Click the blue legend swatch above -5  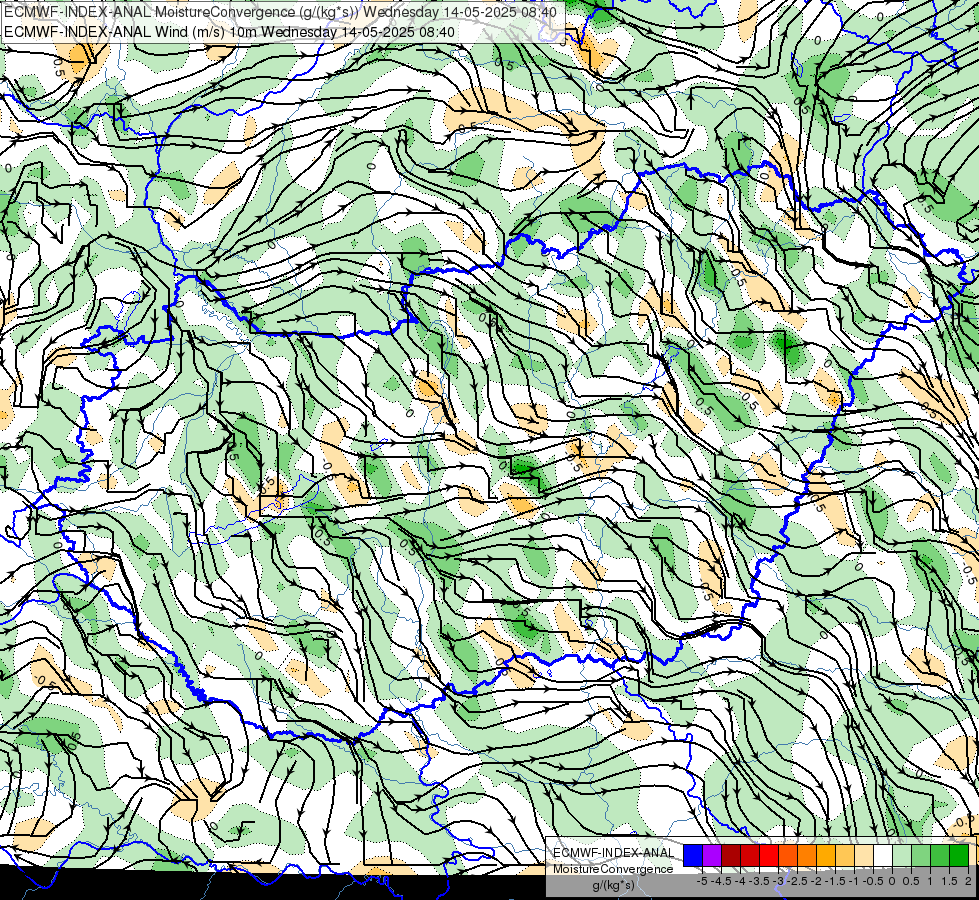click(x=693, y=856)
